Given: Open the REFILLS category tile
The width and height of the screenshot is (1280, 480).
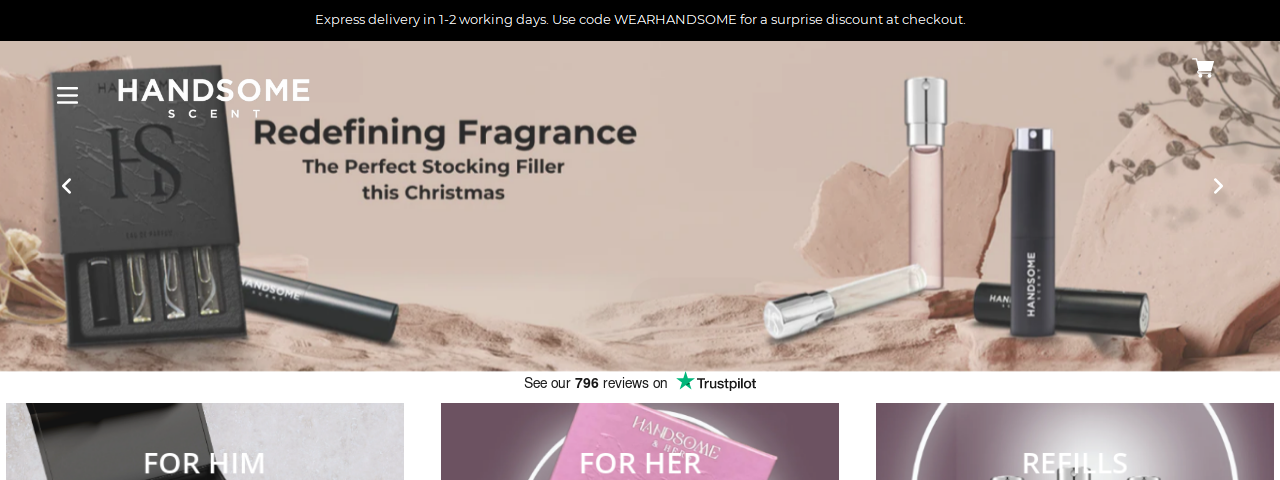Looking at the screenshot, I should tap(1075, 442).
